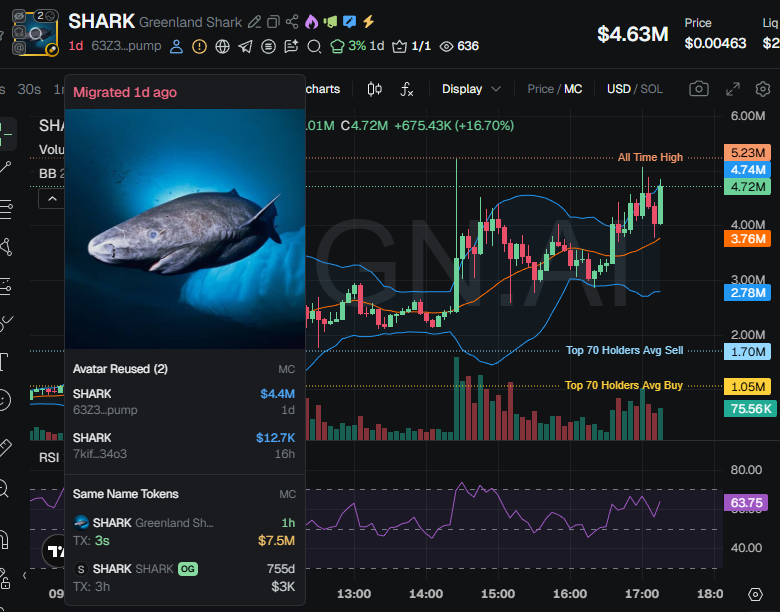Switch chart scale to Price
This screenshot has height=612, width=780.
[540, 89]
